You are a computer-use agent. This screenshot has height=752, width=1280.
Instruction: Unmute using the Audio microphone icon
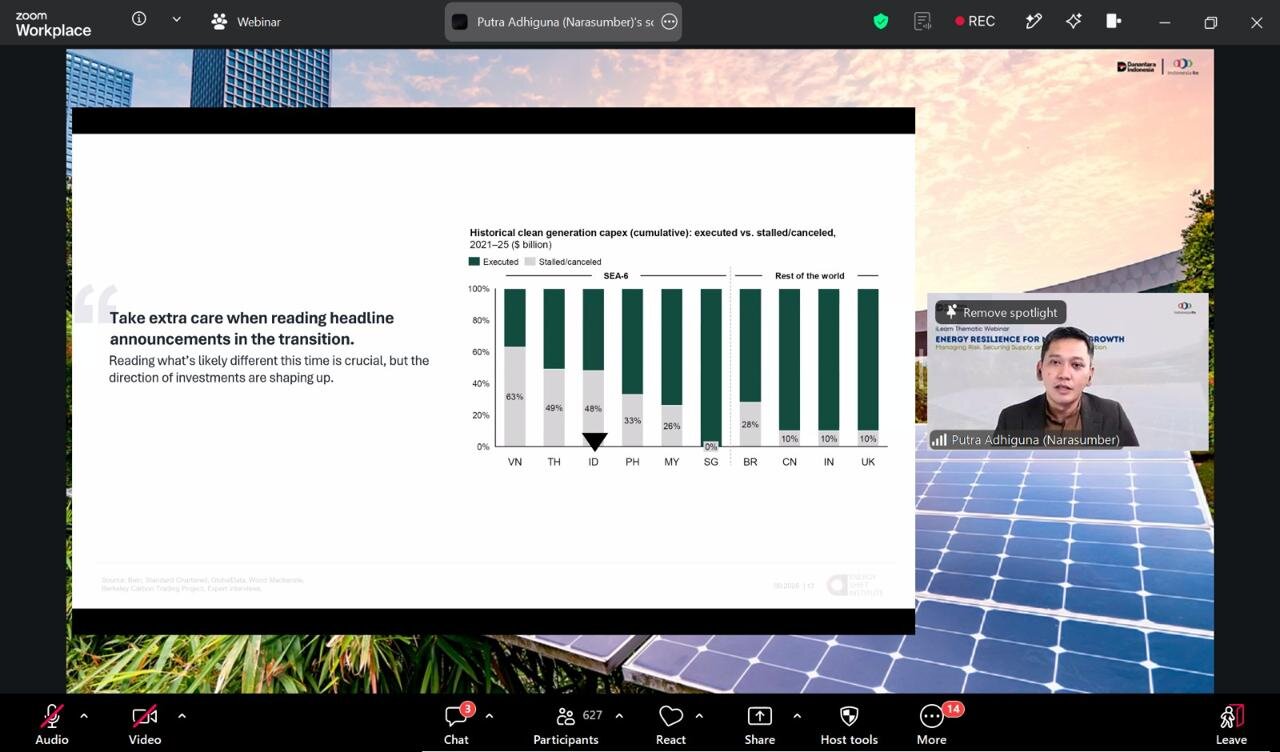pos(52,716)
